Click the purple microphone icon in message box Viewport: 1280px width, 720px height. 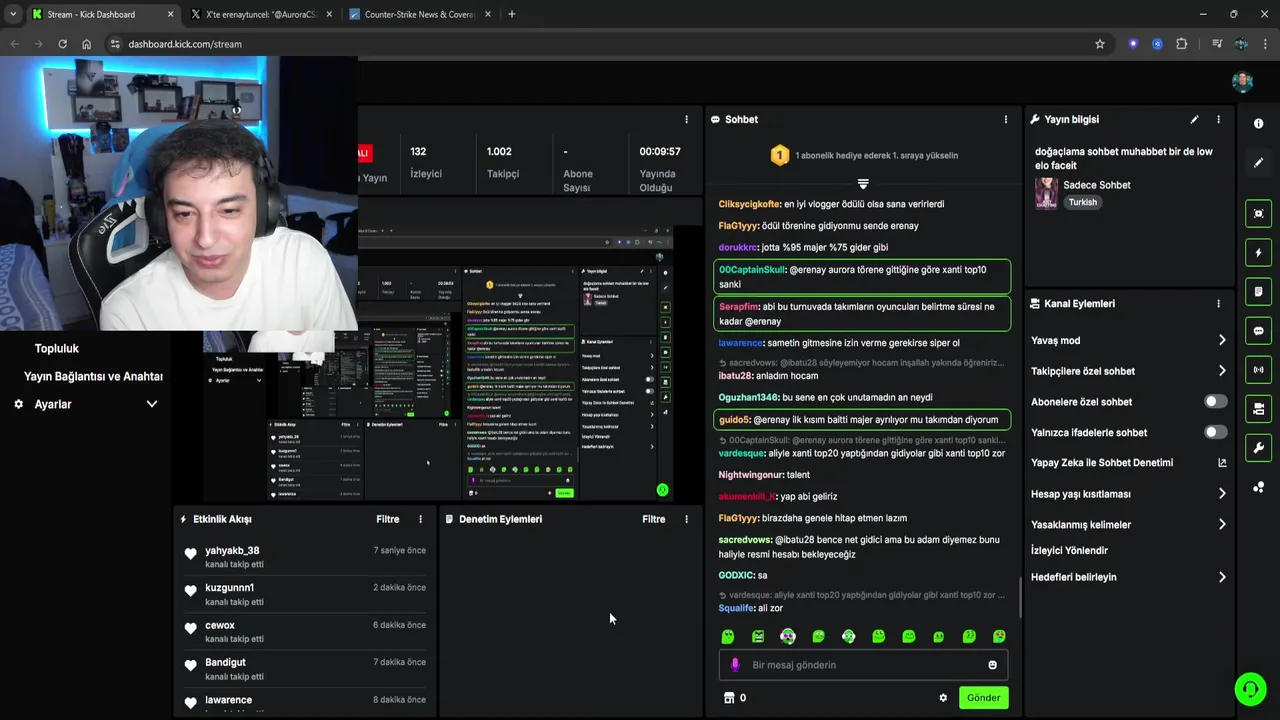click(735, 665)
